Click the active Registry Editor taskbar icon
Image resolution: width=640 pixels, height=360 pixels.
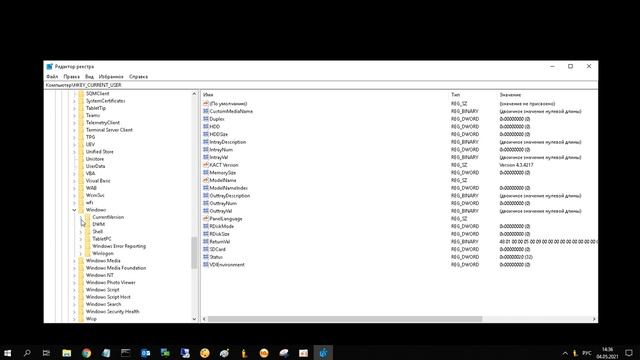[x=323, y=353]
